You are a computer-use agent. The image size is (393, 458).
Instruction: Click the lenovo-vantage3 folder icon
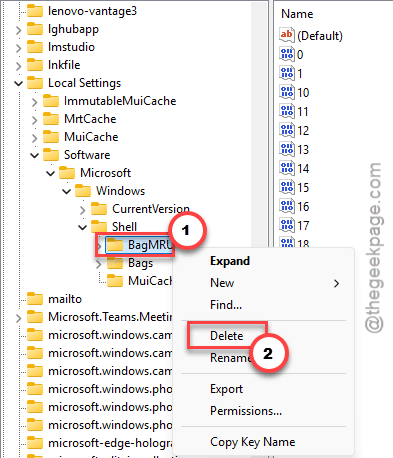coord(35,11)
